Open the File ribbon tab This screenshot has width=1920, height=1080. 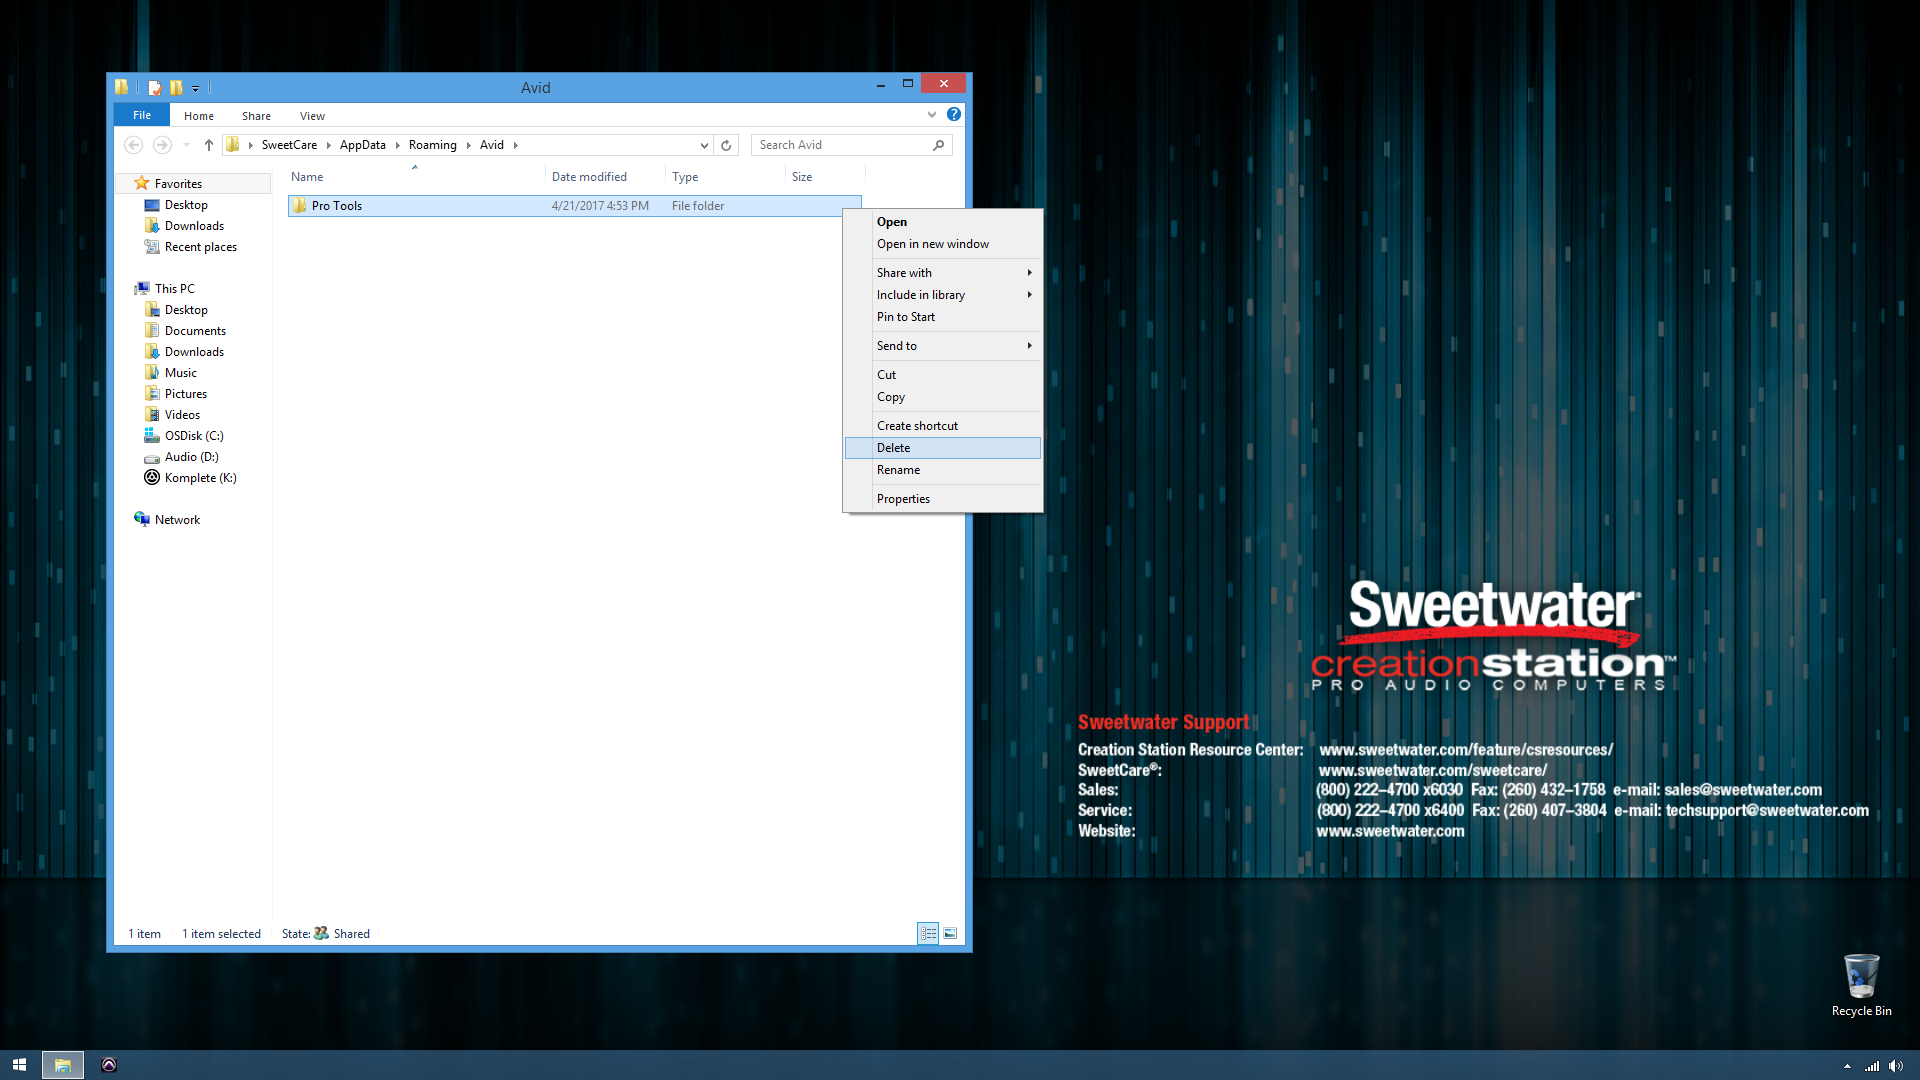tap(142, 115)
